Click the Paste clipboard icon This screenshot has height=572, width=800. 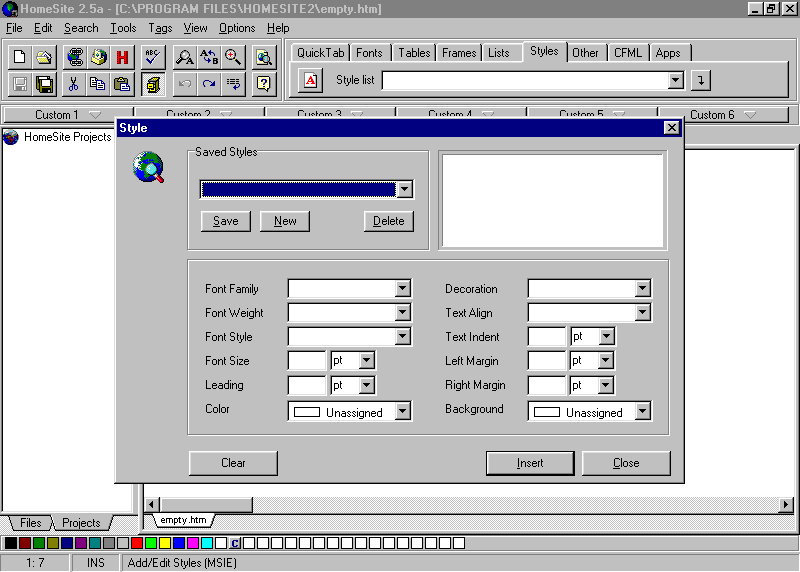pyautogui.click(x=122, y=84)
